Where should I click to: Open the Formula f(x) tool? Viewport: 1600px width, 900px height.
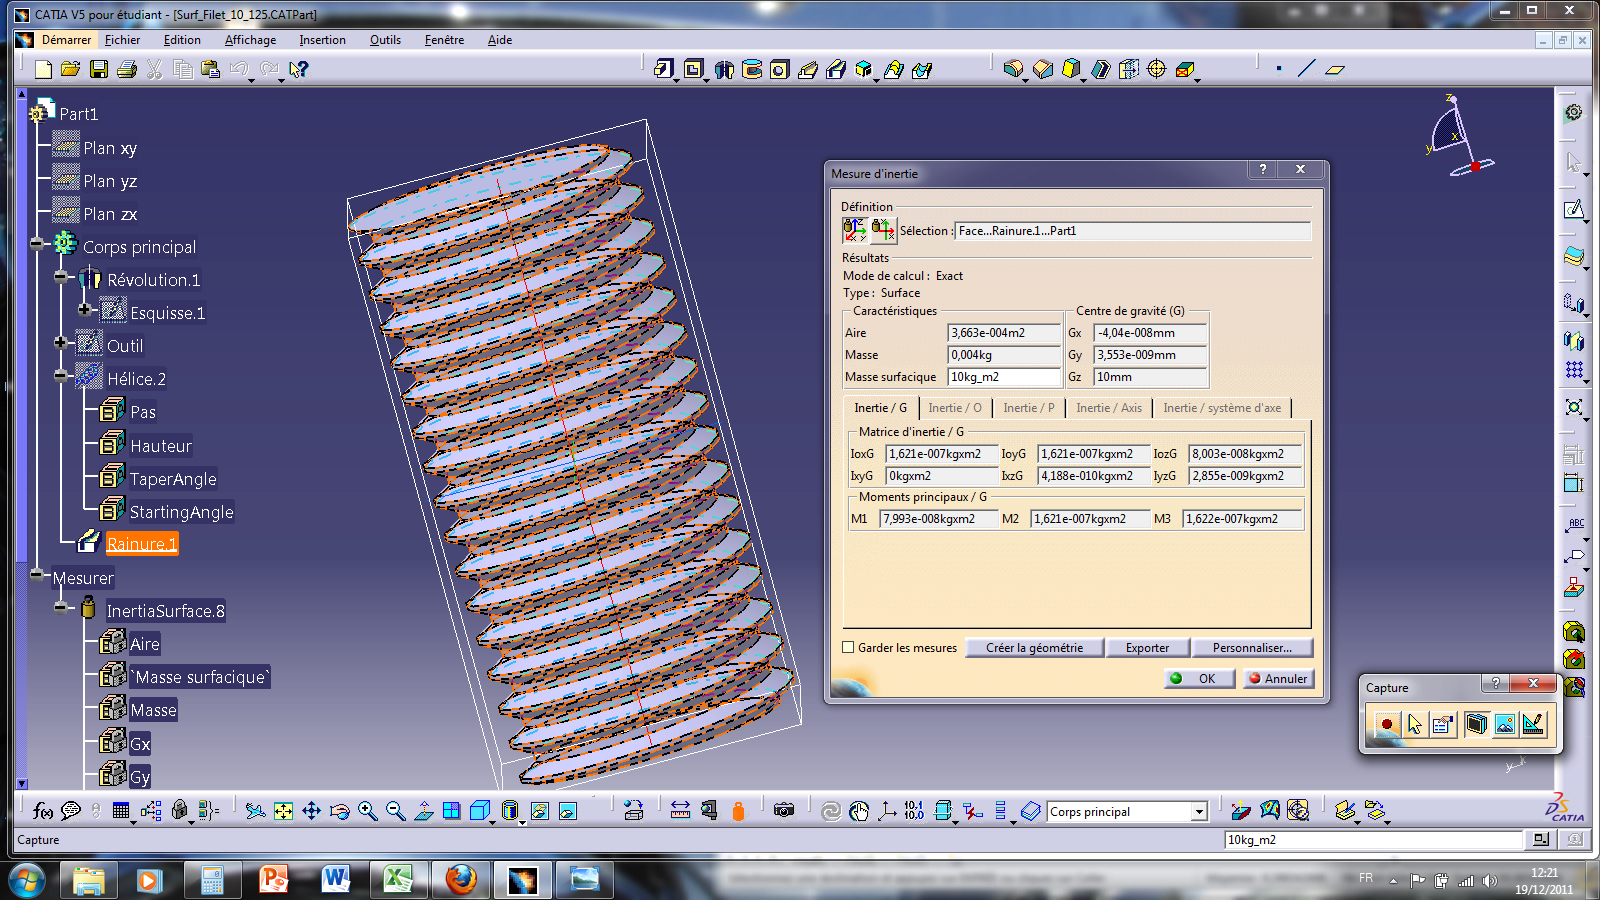tap(42, 811)
